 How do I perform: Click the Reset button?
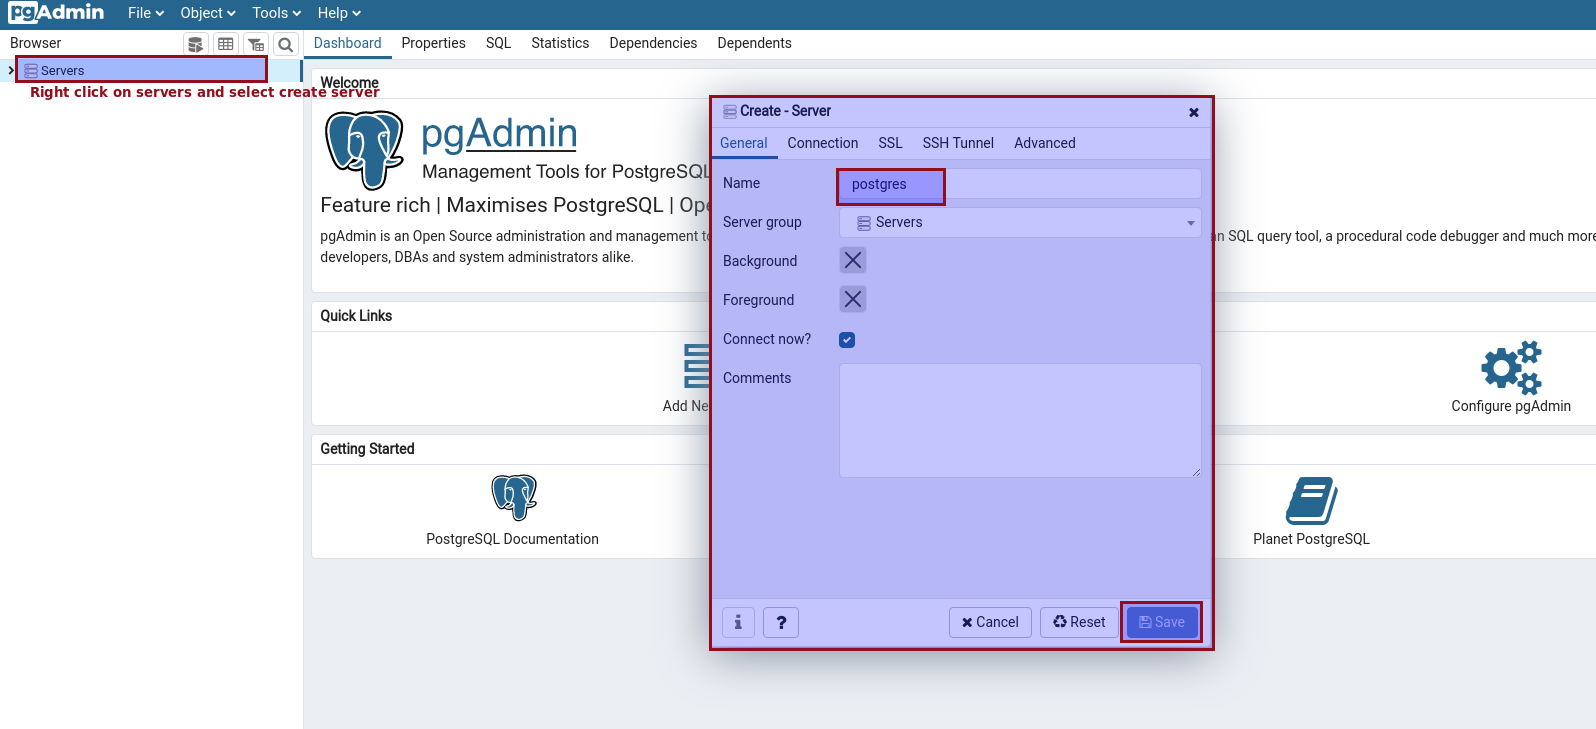[1079, 622]
